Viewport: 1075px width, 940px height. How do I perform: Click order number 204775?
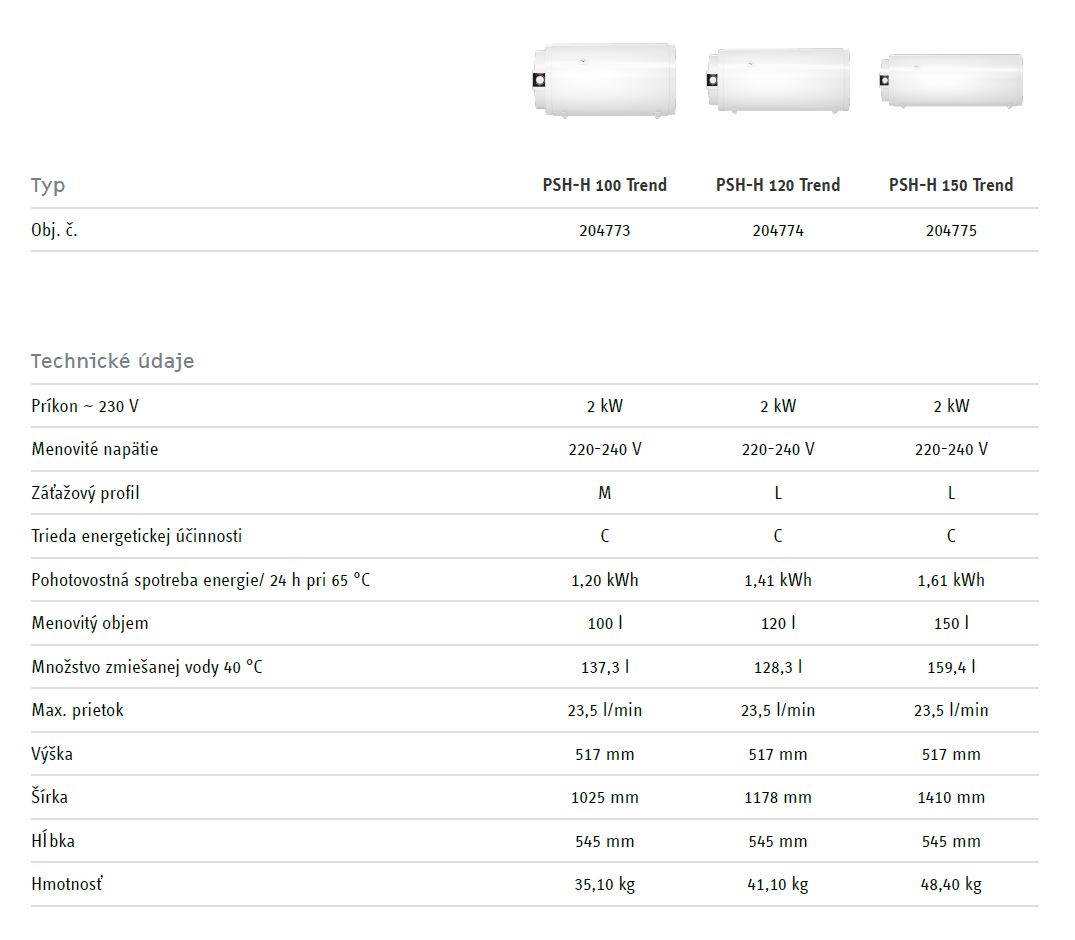point(950,231)
